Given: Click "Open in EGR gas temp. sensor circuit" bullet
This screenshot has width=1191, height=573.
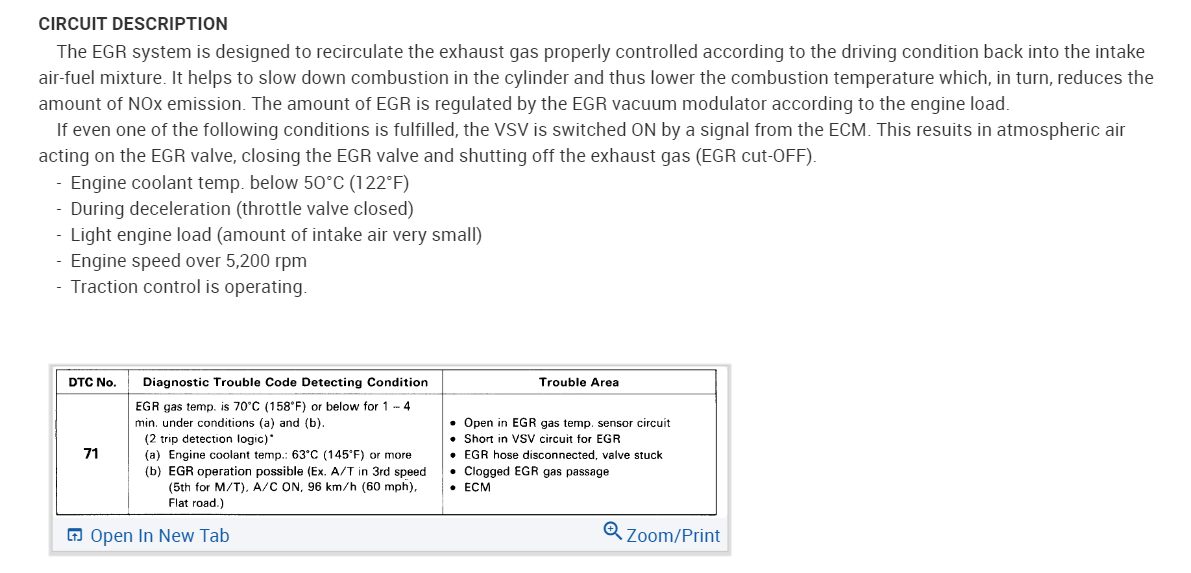Looking at the screenshot, I should [x=567, y=423].
